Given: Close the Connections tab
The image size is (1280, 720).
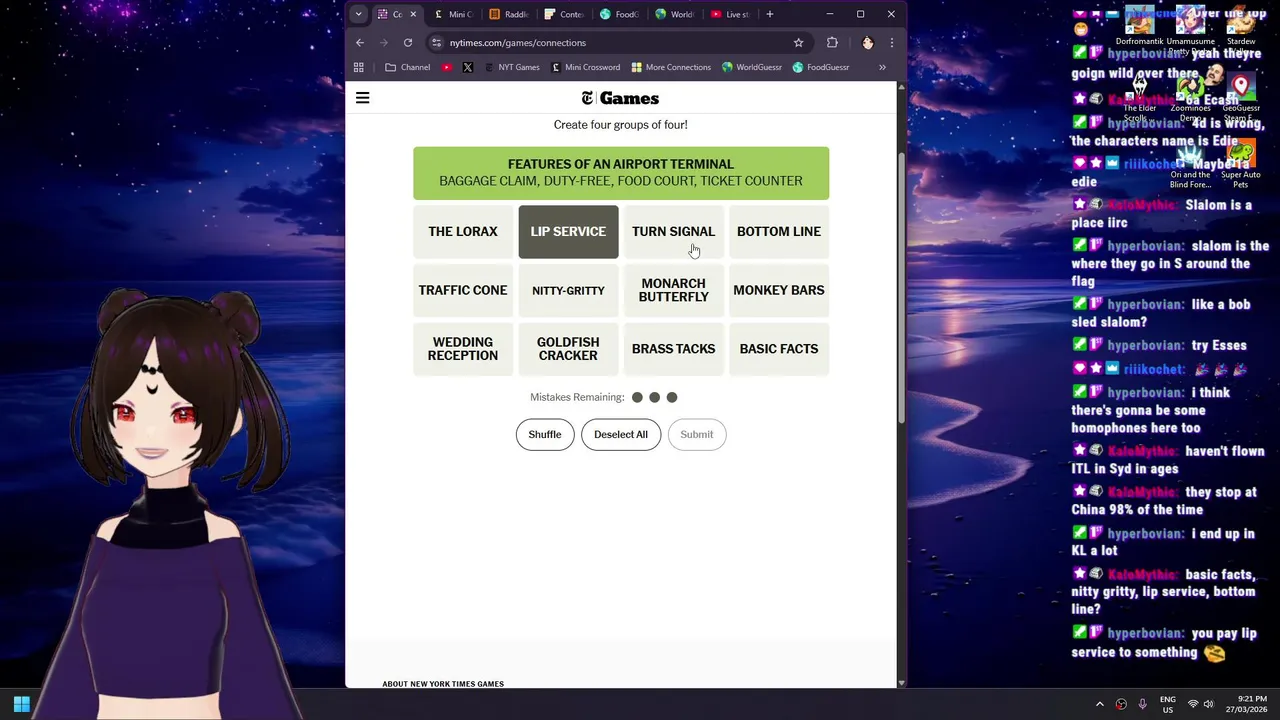Looking at the screenshot, I should pos(412,14).
